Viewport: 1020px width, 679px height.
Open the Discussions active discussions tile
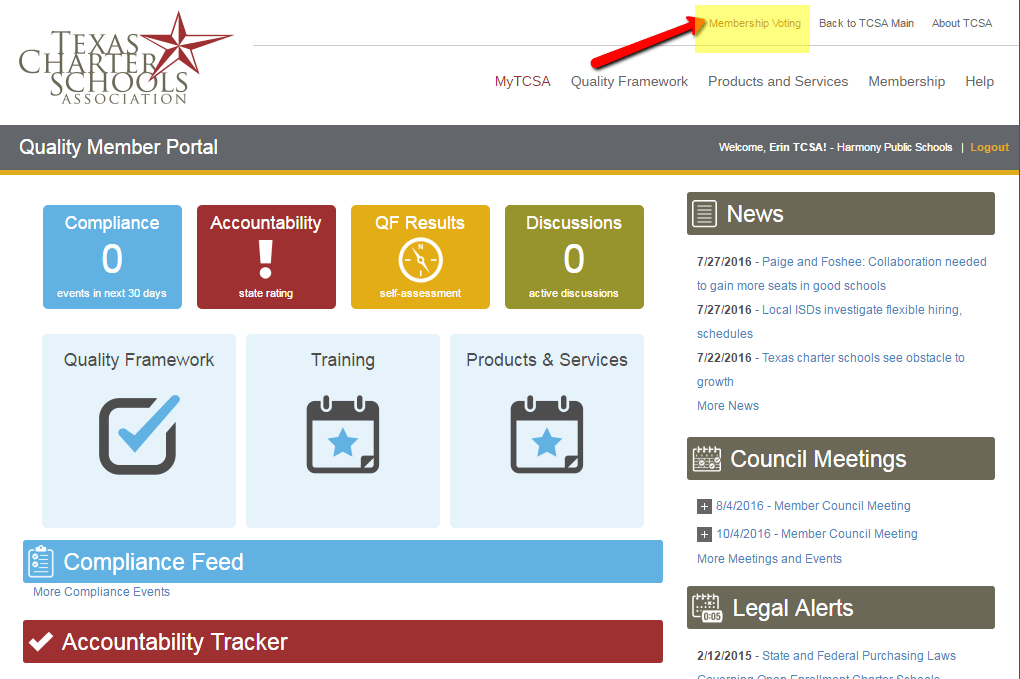pyautogui.click(x=574, y=257)
